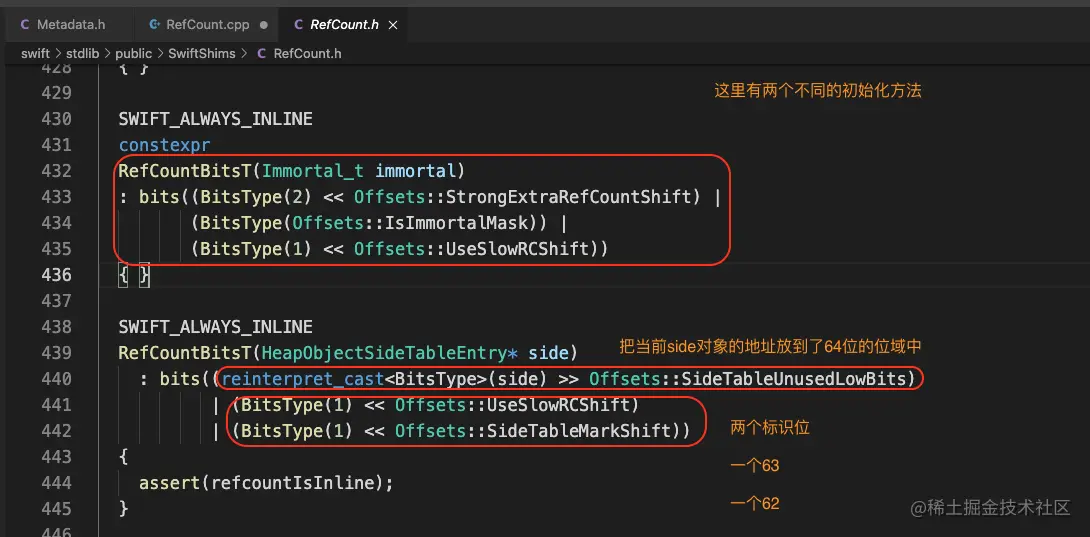Expand chevron after SwiftShims in breadcrumb
Image resolution: width=1090 pixels, height=537 pixels.
click(x=244, y=54)
